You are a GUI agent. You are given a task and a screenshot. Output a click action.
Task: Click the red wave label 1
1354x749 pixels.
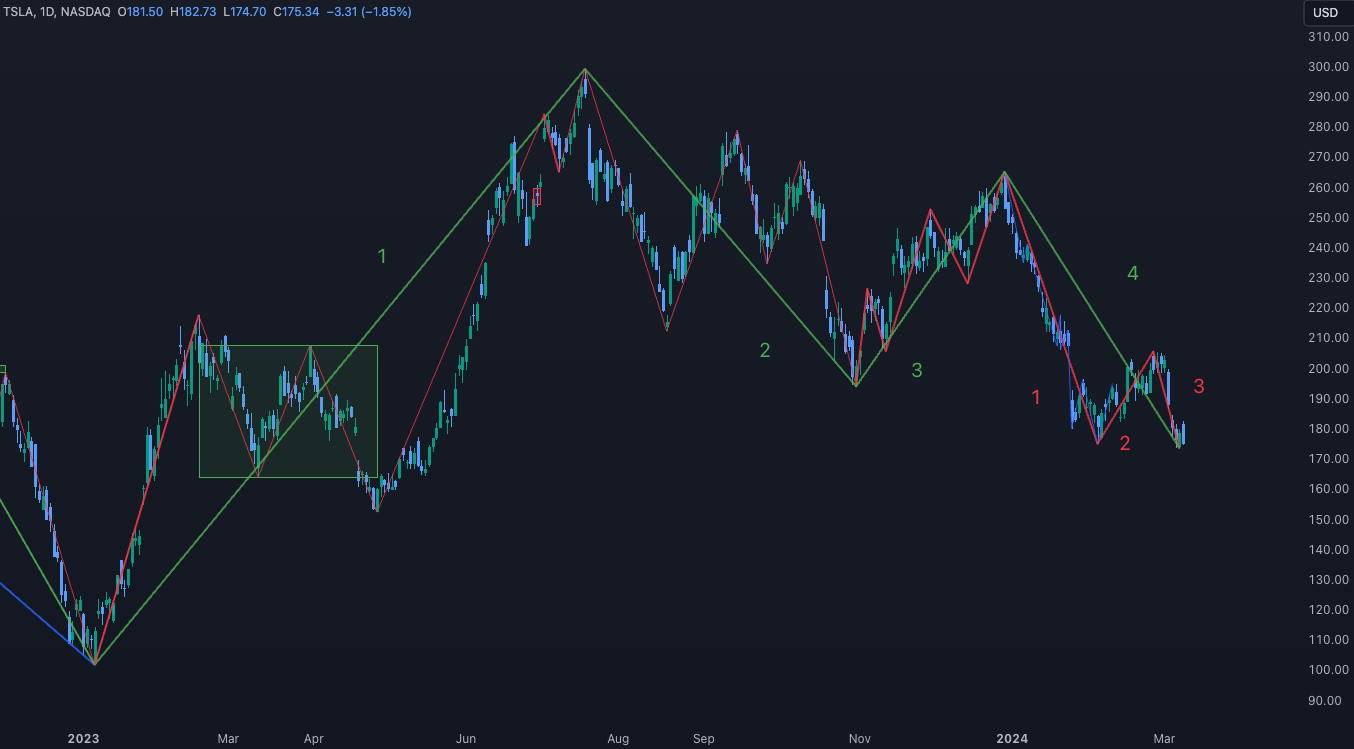click(1036, 398)
